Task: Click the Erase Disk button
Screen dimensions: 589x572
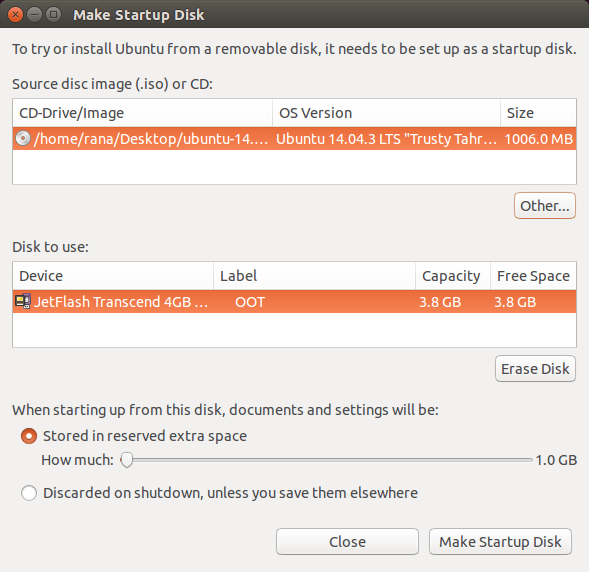Action: [535, 368]
